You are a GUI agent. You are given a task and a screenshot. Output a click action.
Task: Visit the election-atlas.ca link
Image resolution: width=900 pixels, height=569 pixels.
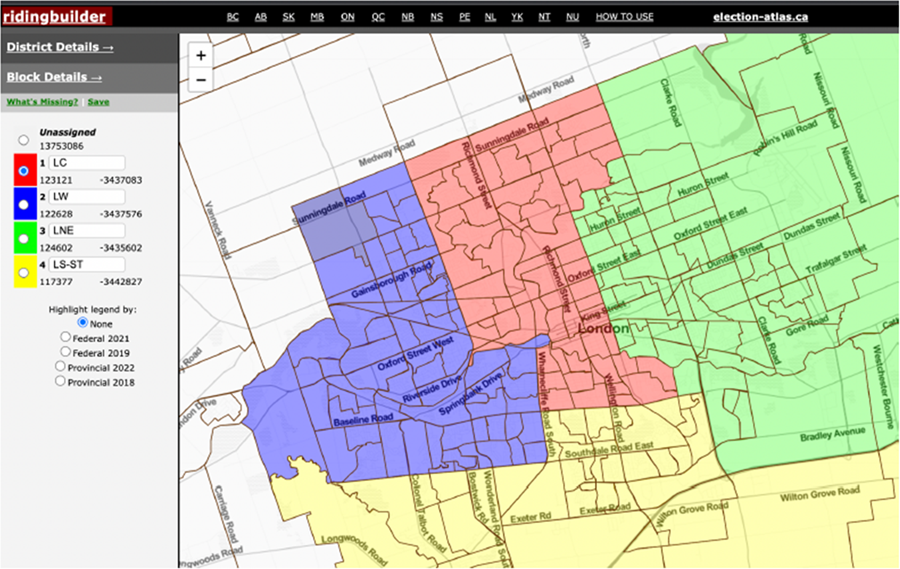click(x=761, y=17)
